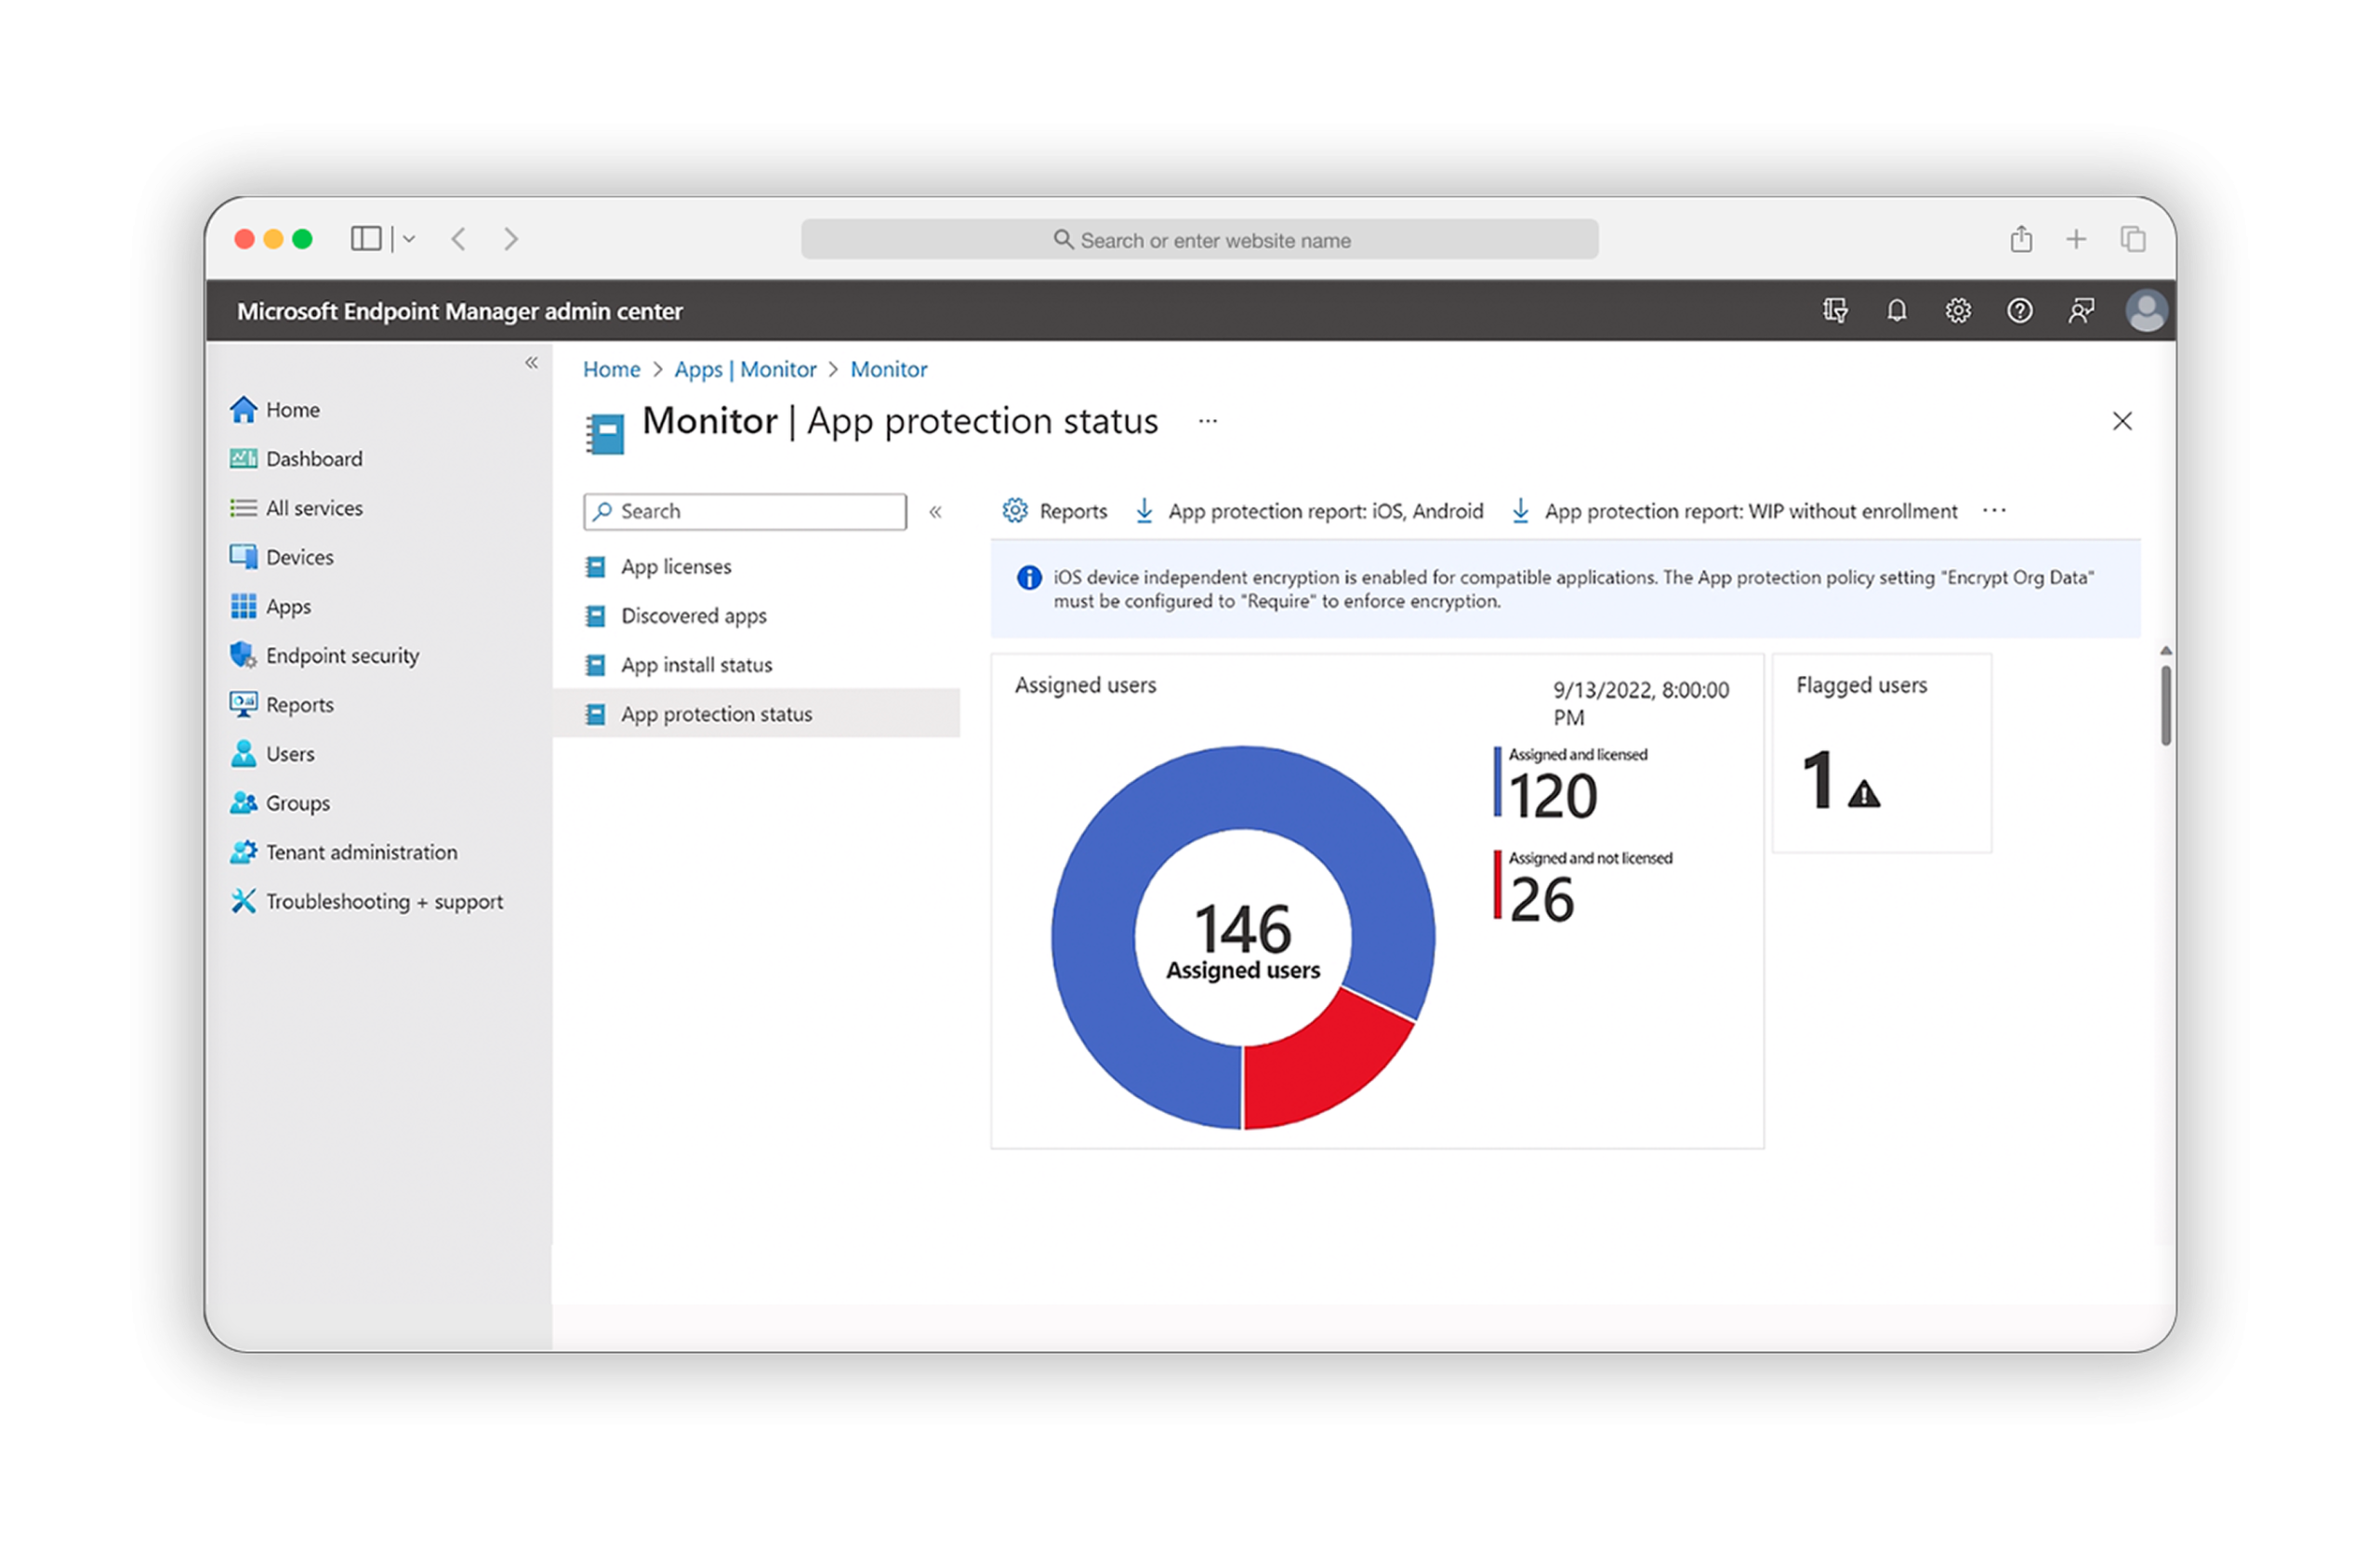Collapse the Monitor sub-menu panel
Screen dimensions: 2380x1548
point(936,512)
